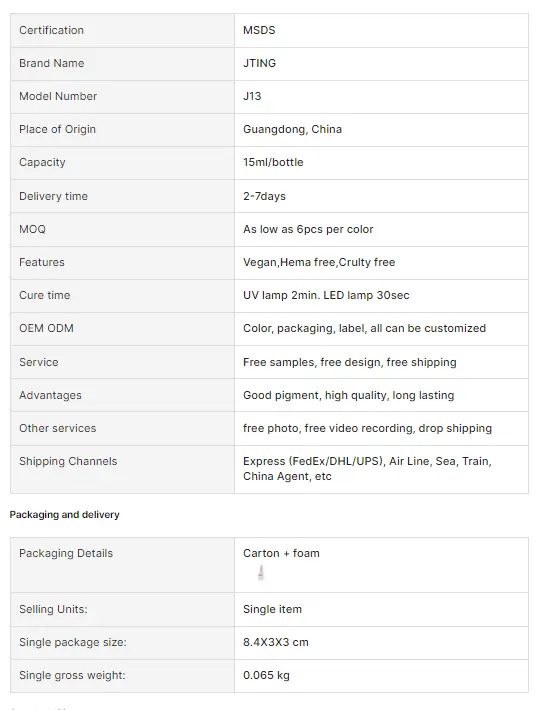The width and height of the screenshot is (541, 710).
Task: Select the Free samples service text
Action: (349, 362)
